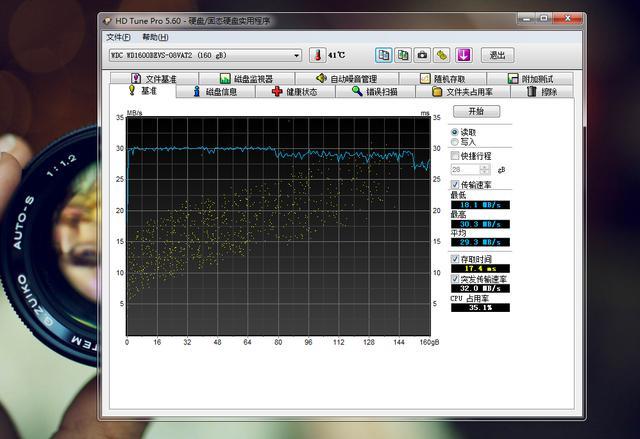Click the HD Tune Pro title bar icon
640x439 pixels.
pyautogui.click(x=107, y=21)
